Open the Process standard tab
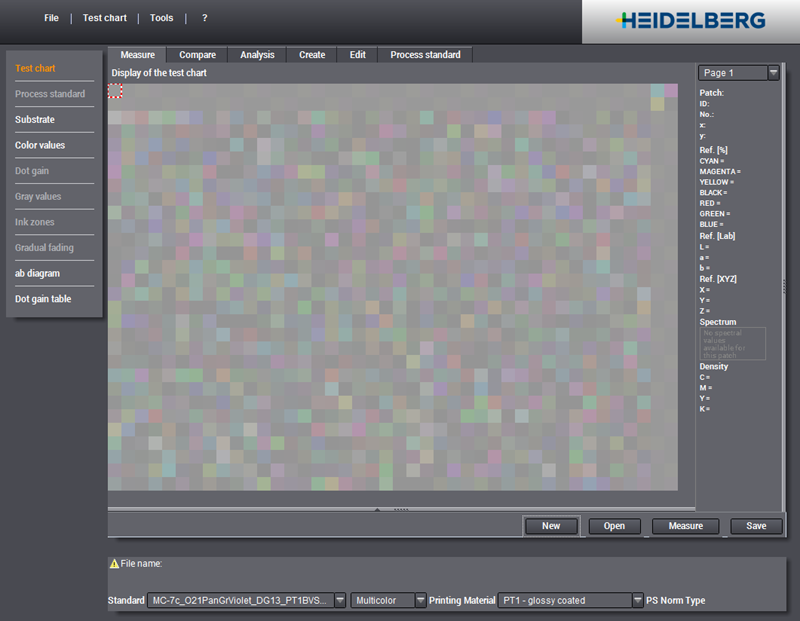Screen dimensions: 800x621 (x=424, y=55)
